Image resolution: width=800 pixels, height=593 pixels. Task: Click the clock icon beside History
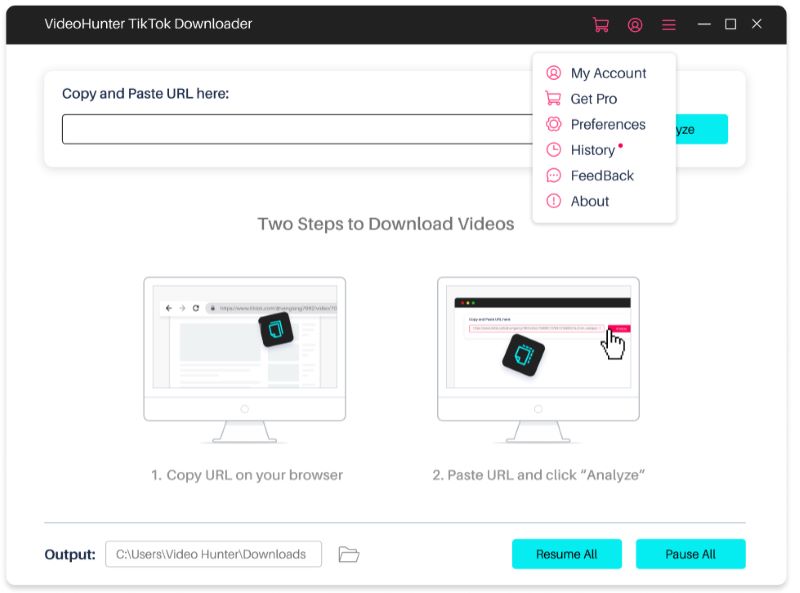553,150
